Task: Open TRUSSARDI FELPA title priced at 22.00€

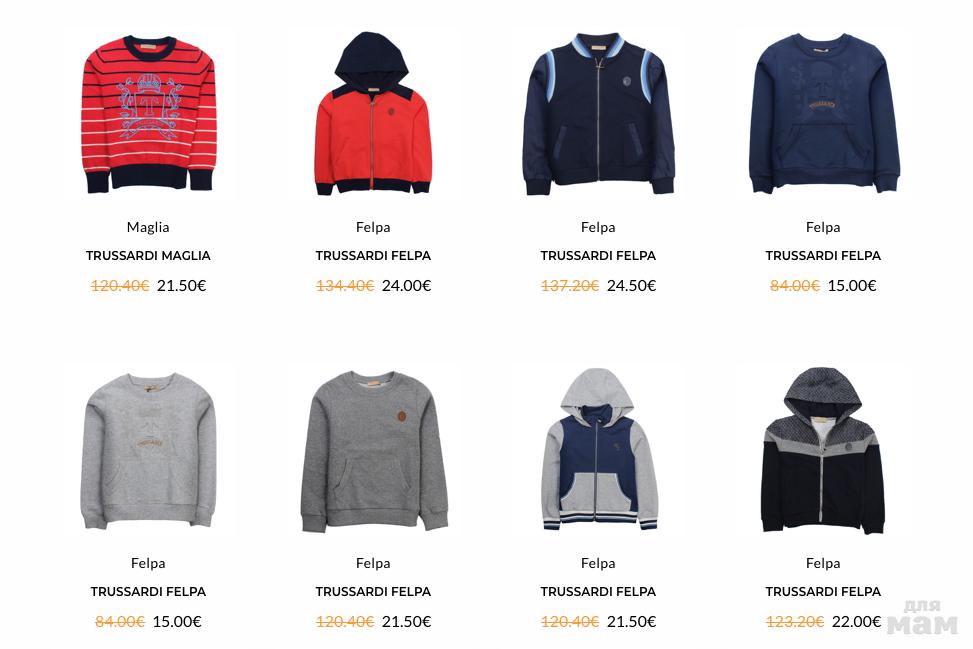Action: 823,592
